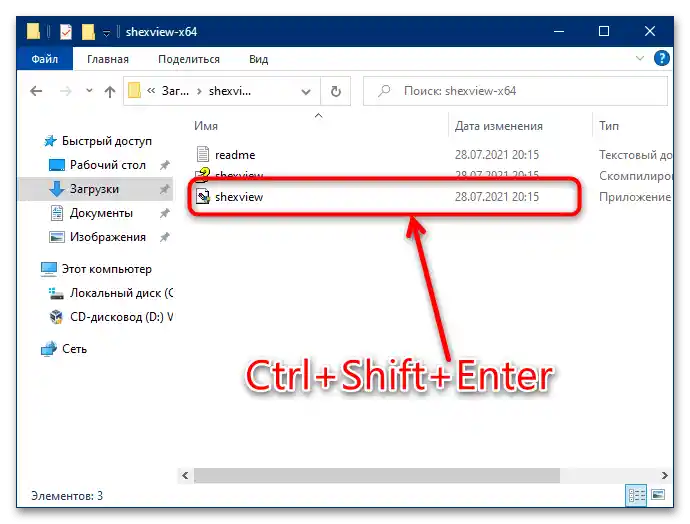
Task: Click readme date 28.07.2021 20:15
Action: click(x=497, y=155)
